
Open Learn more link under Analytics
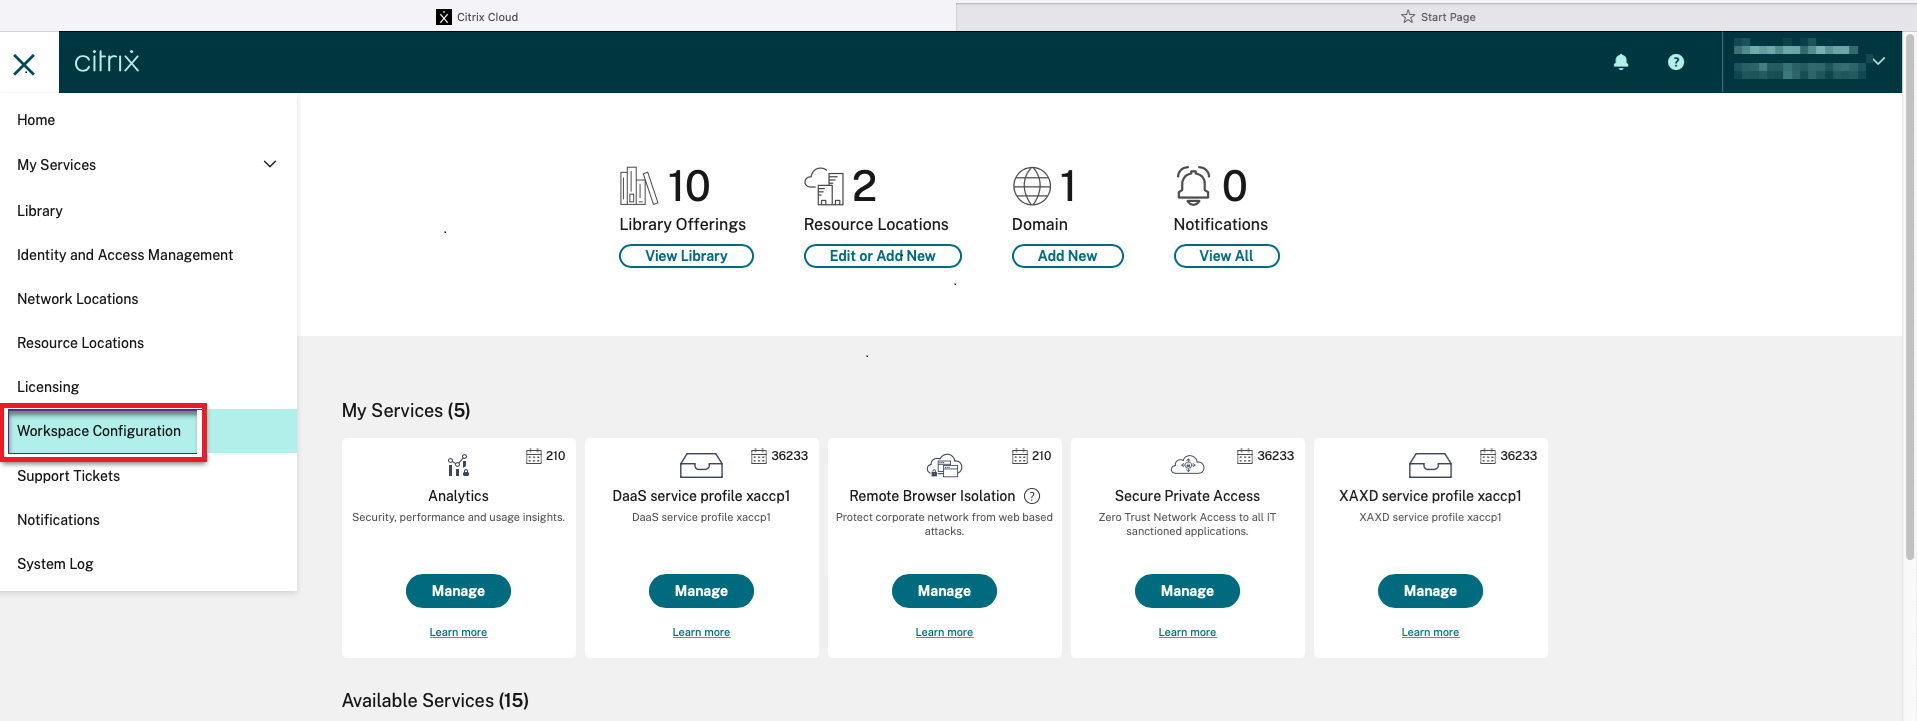pyautogui.click(x=458, y=632)
